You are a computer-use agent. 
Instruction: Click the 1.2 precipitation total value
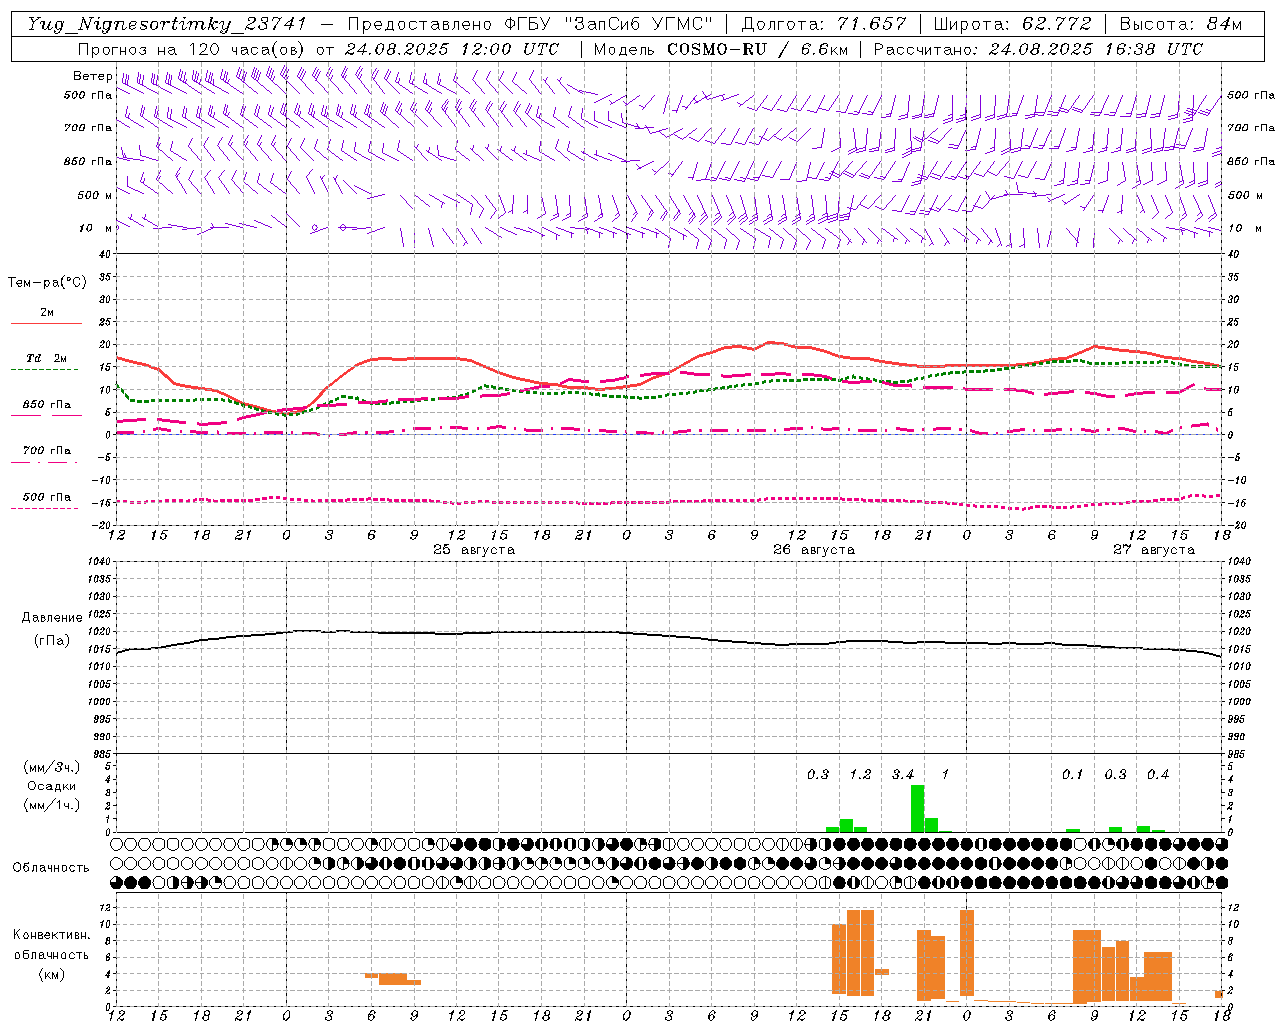point(860,774)
